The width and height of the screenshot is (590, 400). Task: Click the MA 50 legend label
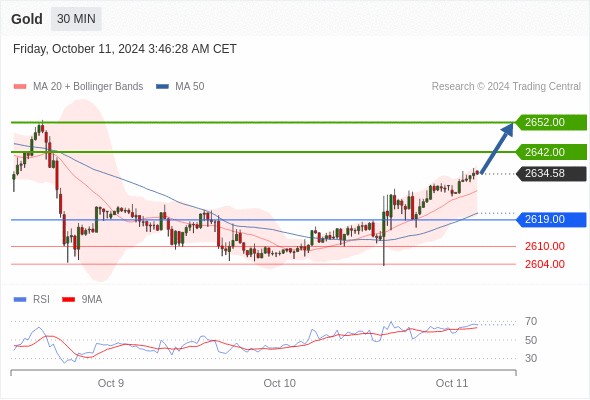(190, 87)
